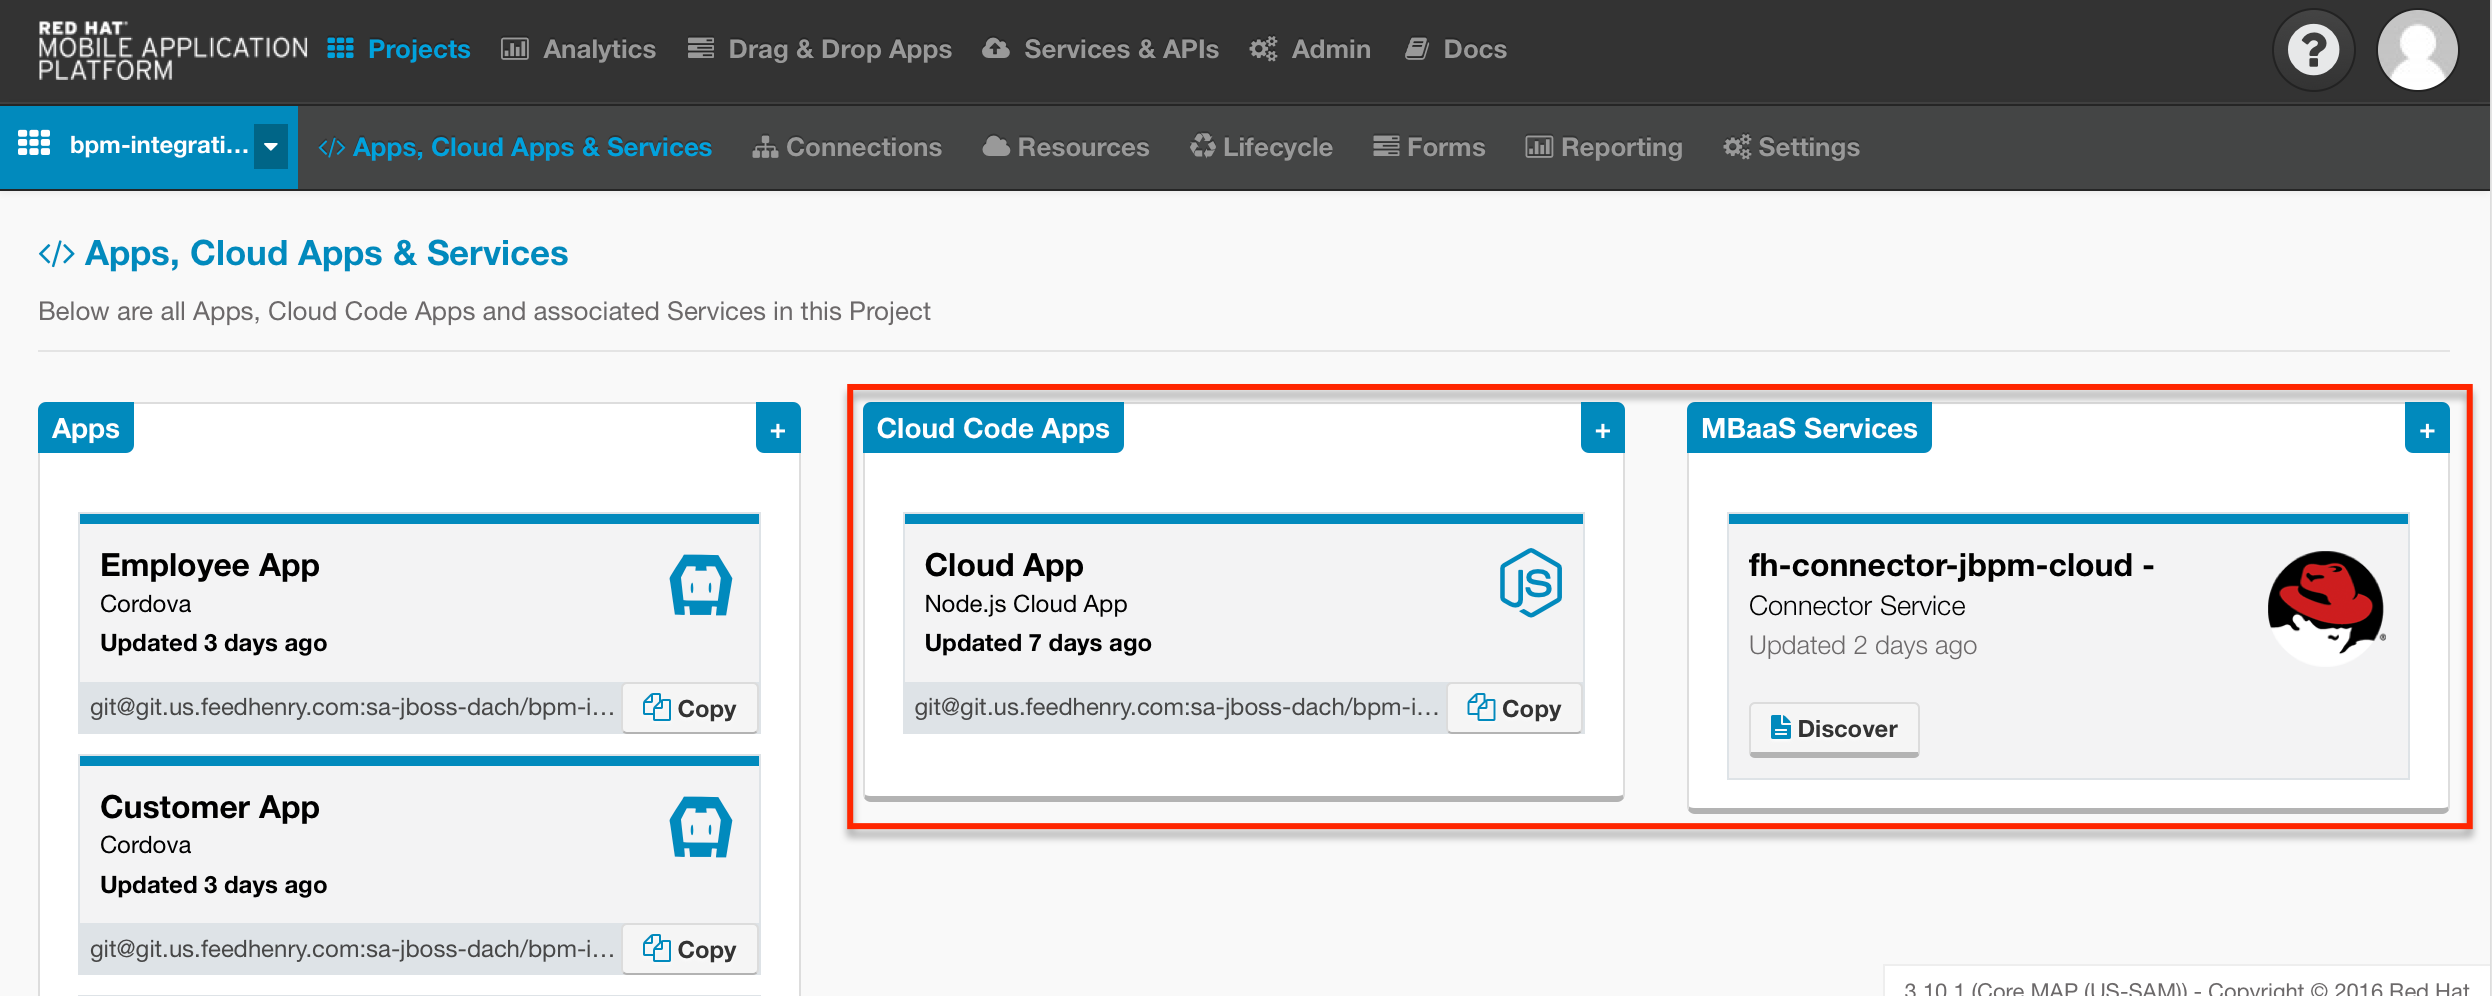The height and width of the screenshot is (996, 2492).
Task: Click the Cloud Code Apps panel header
Action: click(993, 428)
